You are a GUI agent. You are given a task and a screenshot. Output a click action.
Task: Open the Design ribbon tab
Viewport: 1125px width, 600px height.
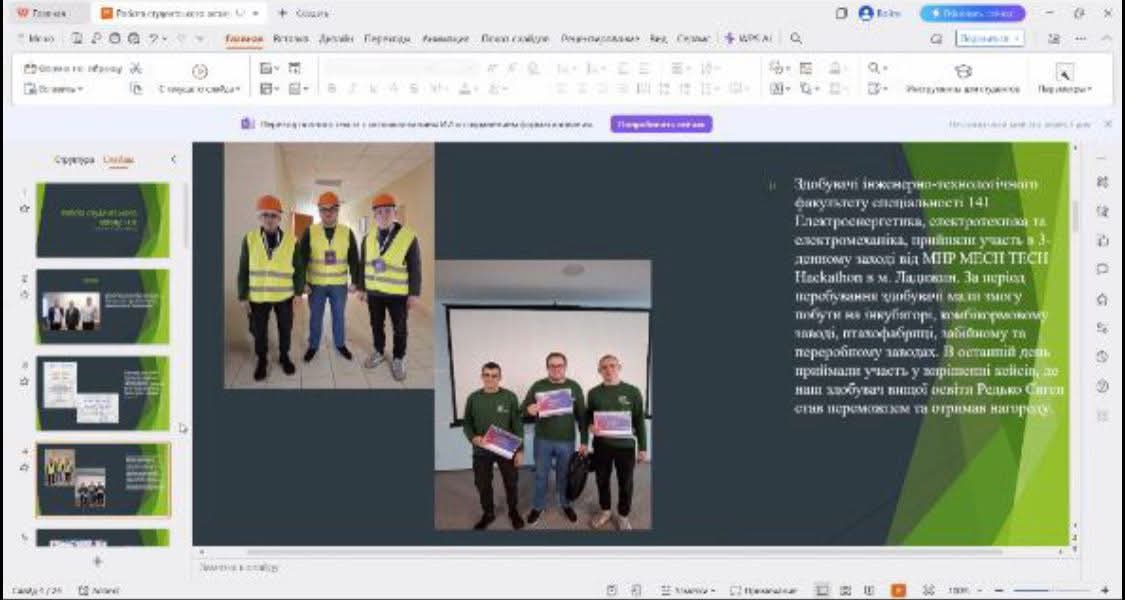[x=336, y=39]
